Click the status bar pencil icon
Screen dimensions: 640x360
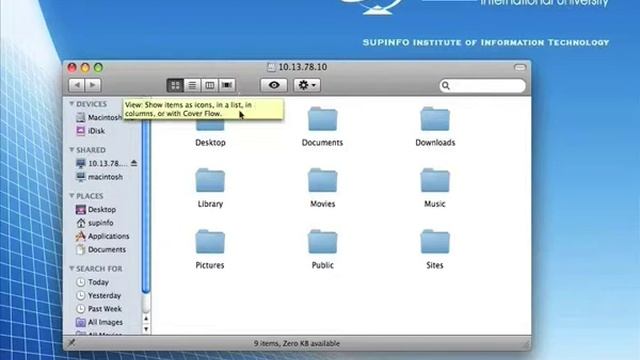[x=71, y=343]
